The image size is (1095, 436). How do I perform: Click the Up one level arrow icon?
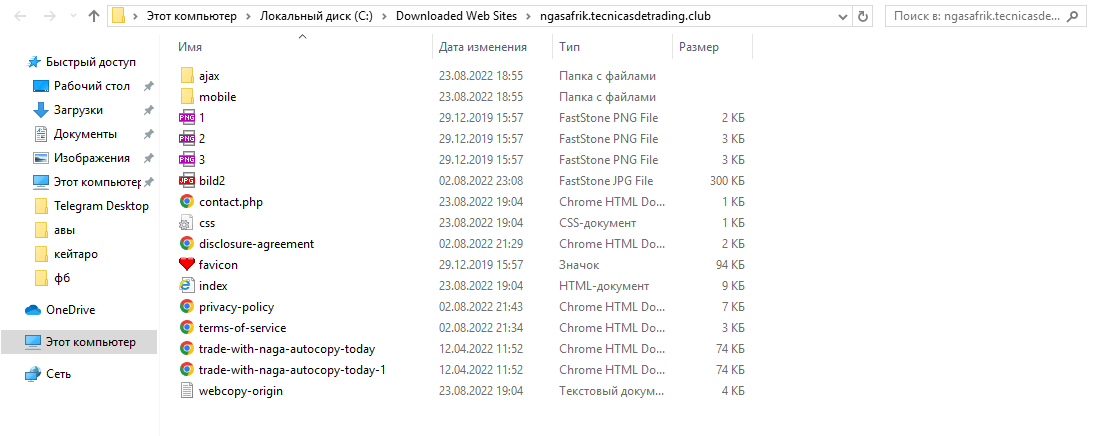click(x=94, y=16)
